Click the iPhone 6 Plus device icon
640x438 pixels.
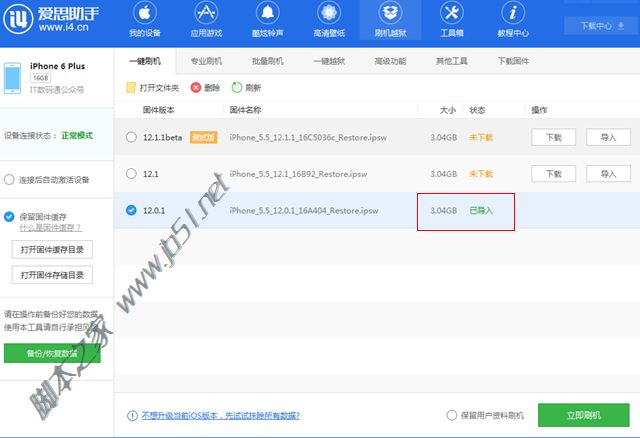[13, 78]
